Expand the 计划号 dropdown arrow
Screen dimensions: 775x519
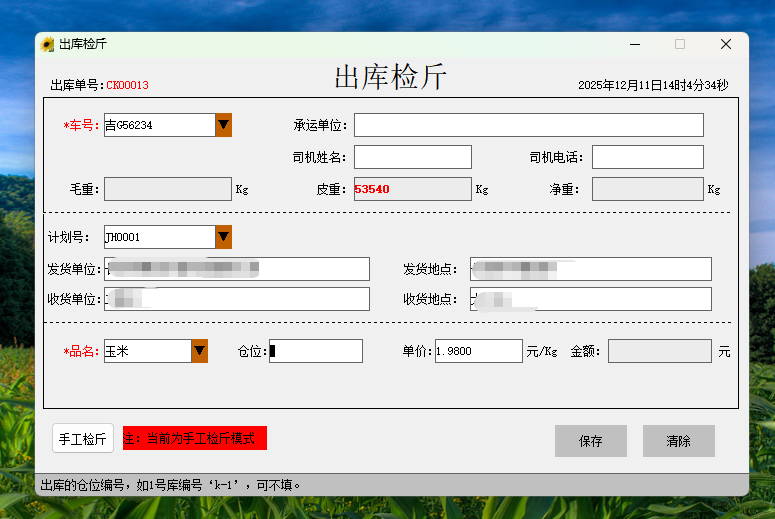(x=223, y=237)
